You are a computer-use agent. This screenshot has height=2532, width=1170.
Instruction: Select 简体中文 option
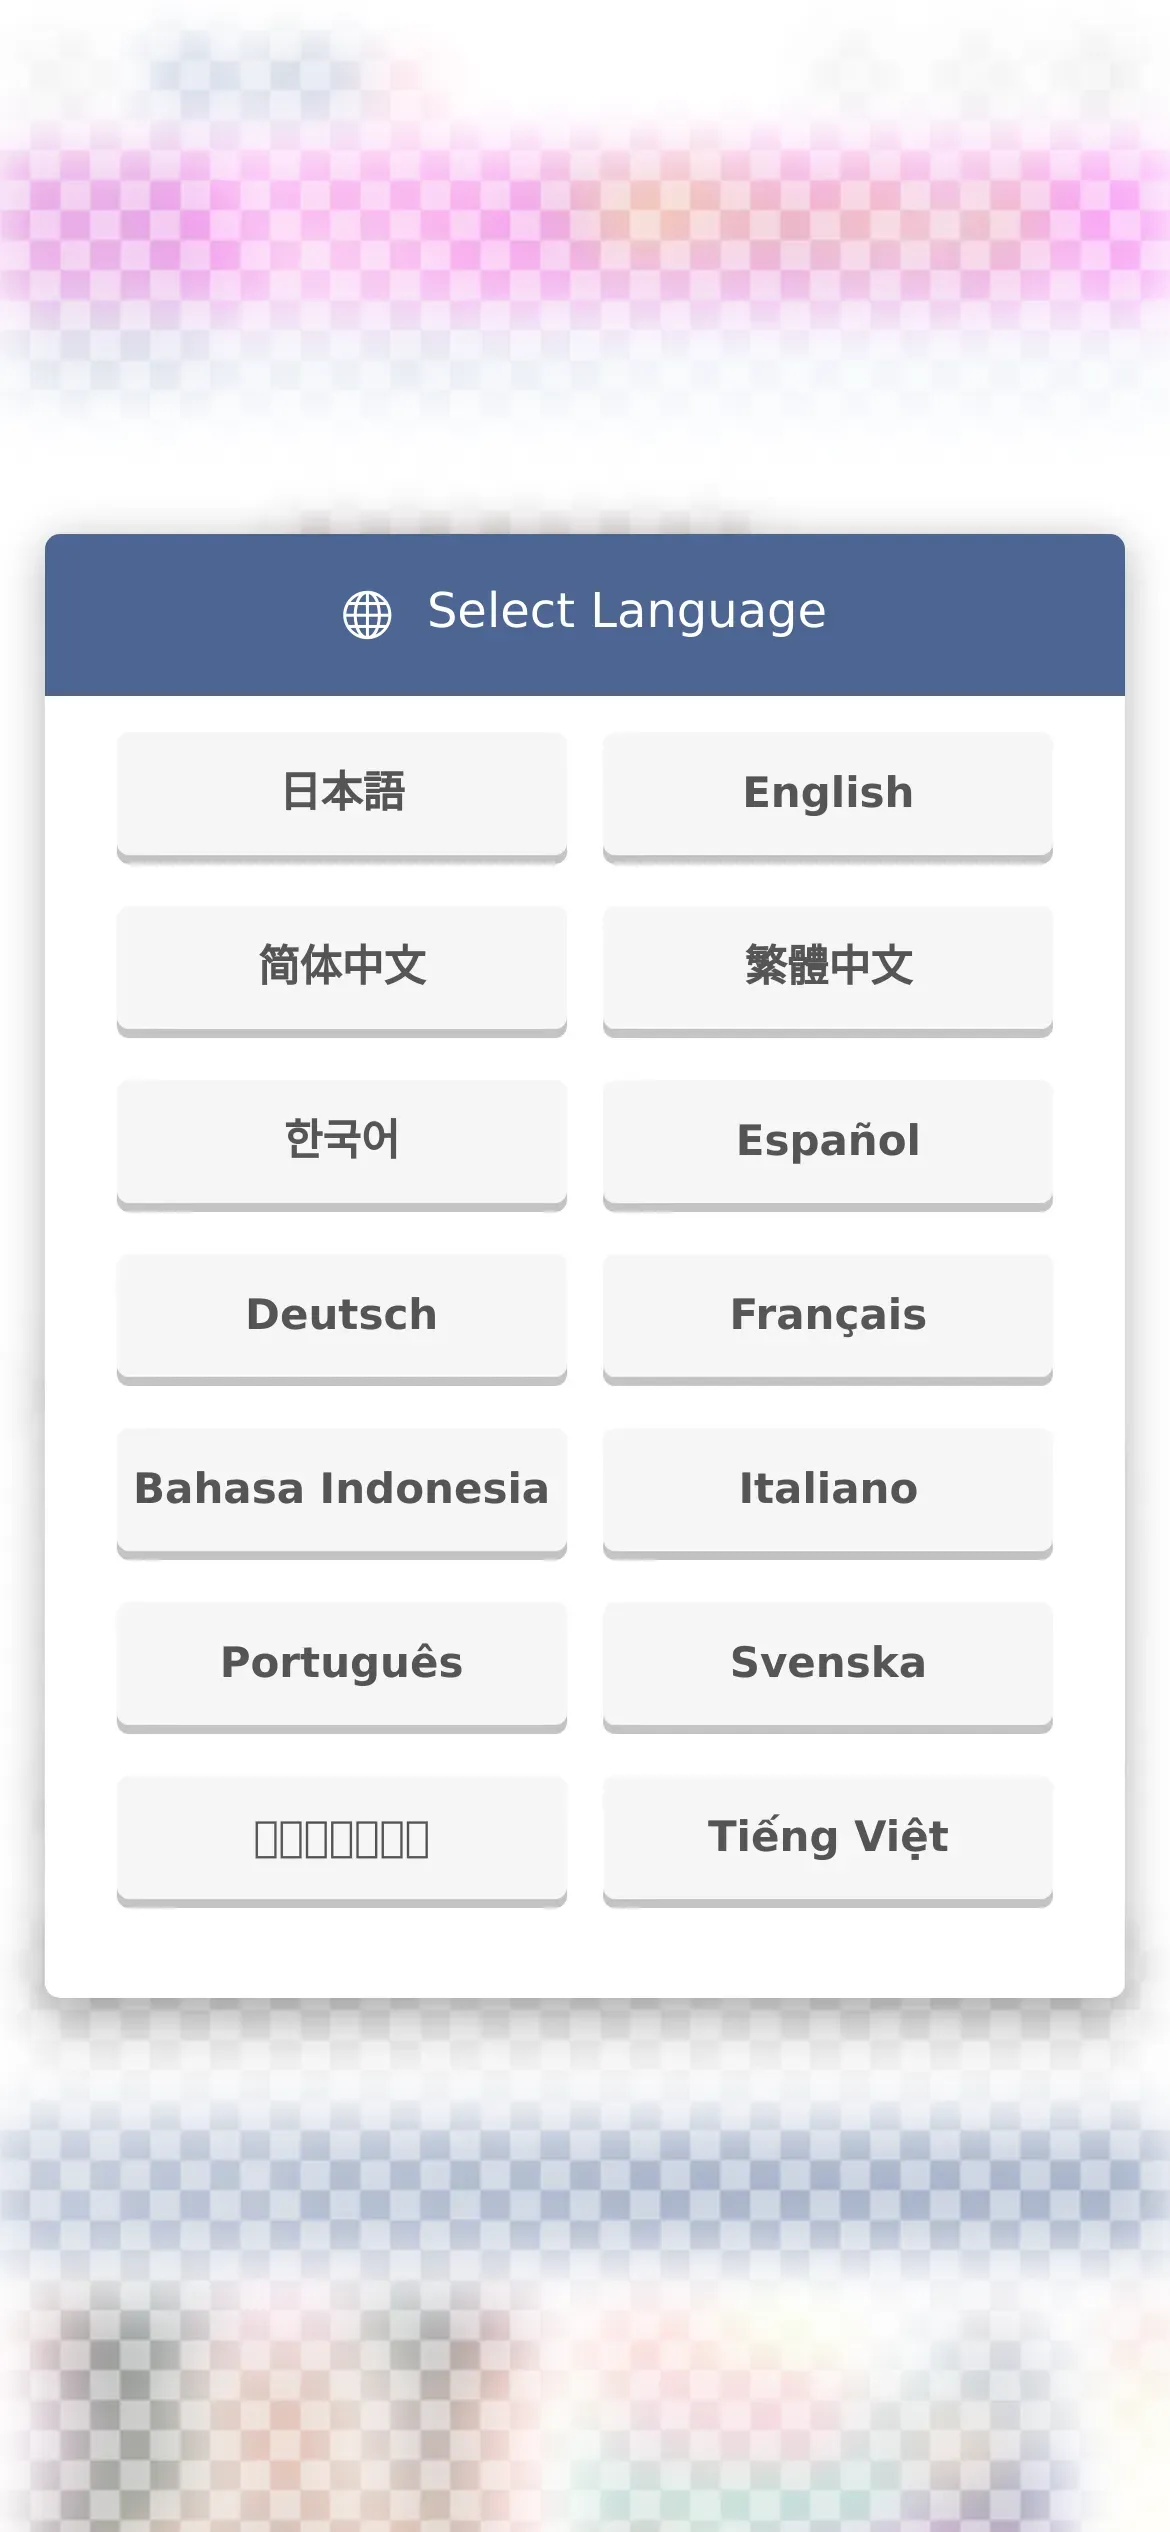tap(342, 971)
